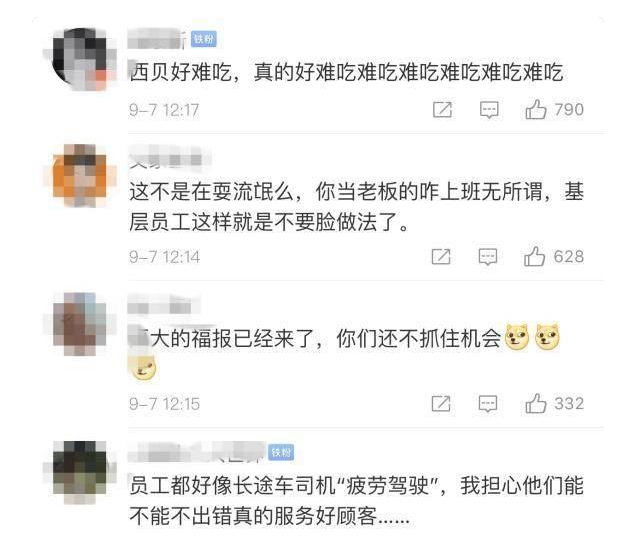View the third commenter's brown avatar profile
This screenshot has height=536, width=620.
pos(80,324)
